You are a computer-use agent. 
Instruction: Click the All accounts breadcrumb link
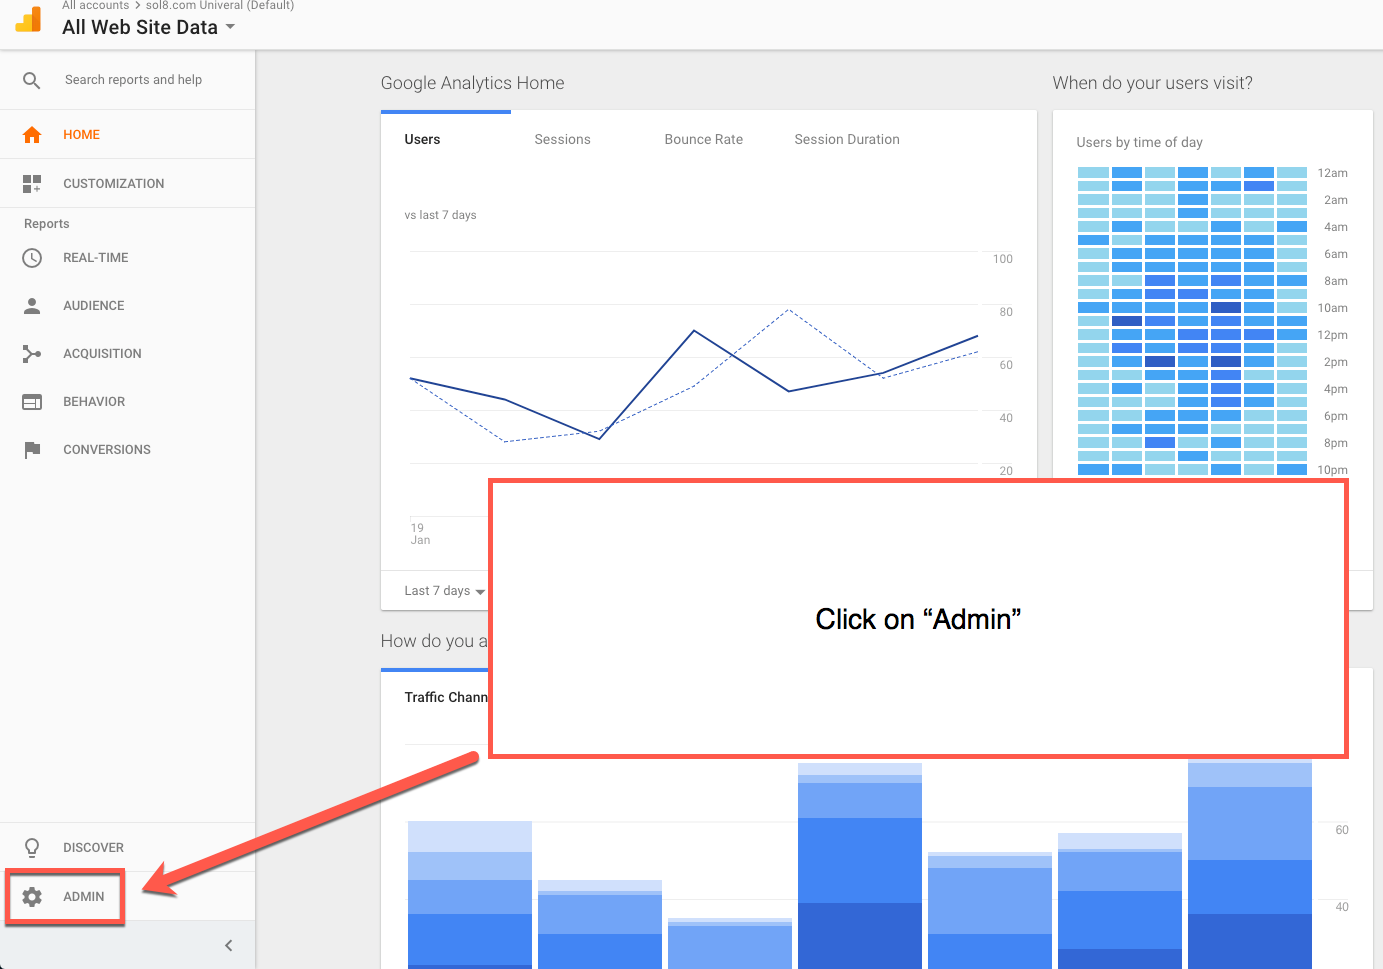tap(95, 5)
